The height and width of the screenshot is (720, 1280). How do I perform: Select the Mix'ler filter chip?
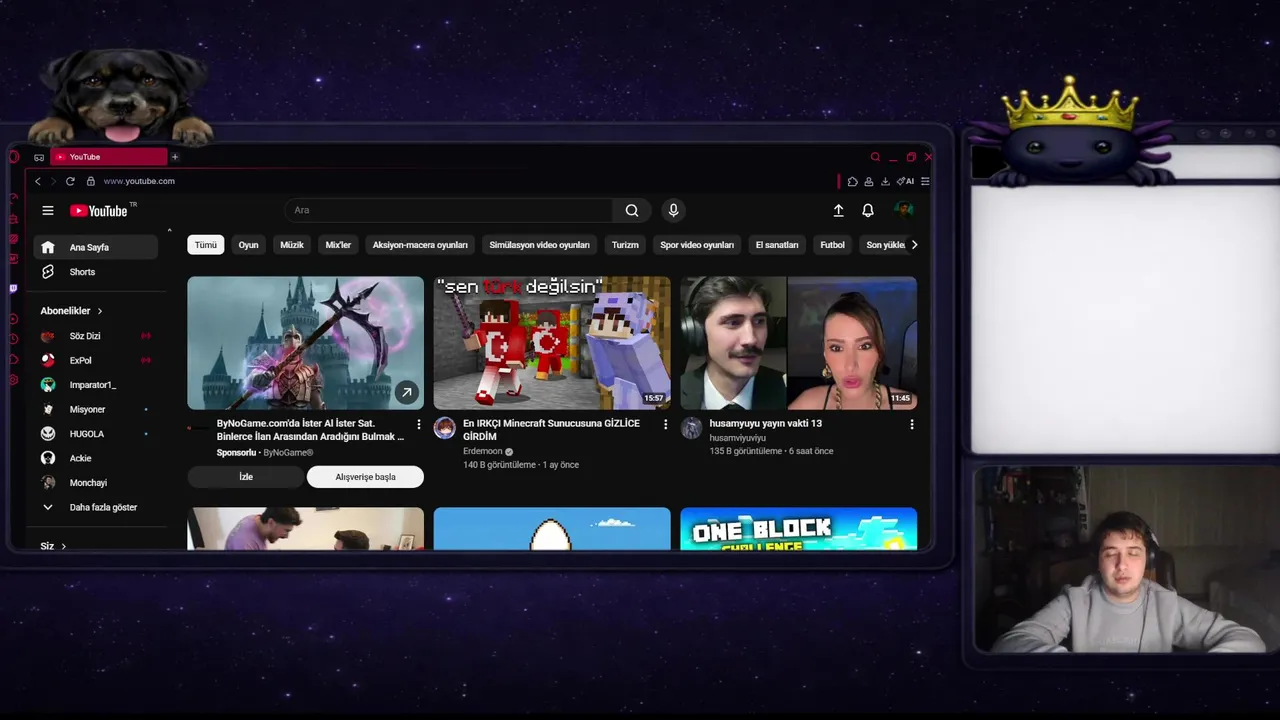click(338, 245)
